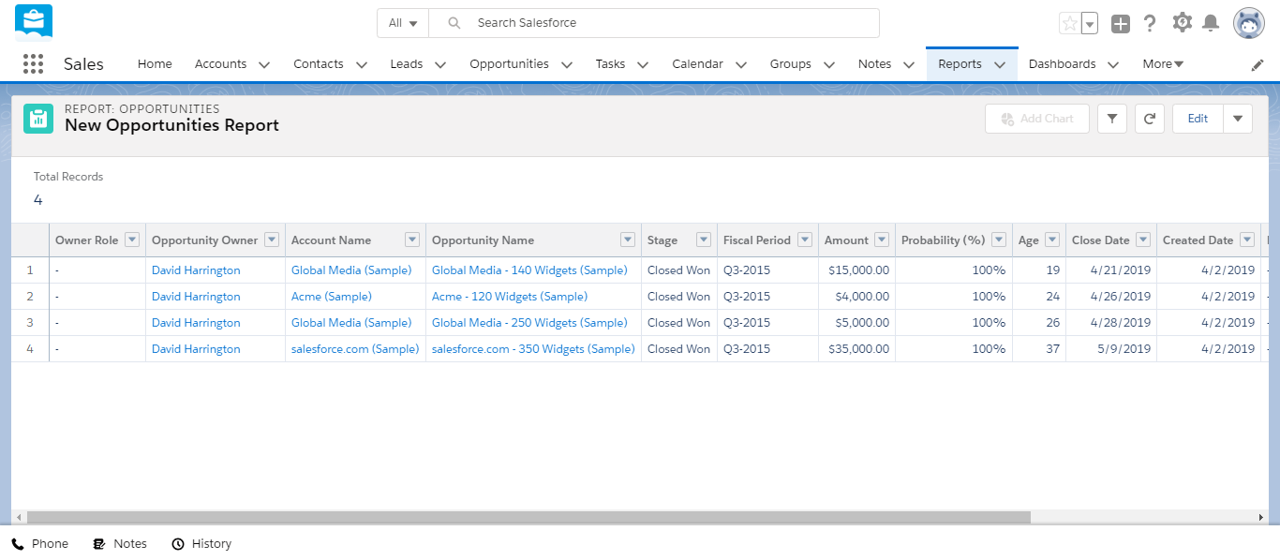
Task: Switch to the Dashboards tab
Action: point(1062,64)
